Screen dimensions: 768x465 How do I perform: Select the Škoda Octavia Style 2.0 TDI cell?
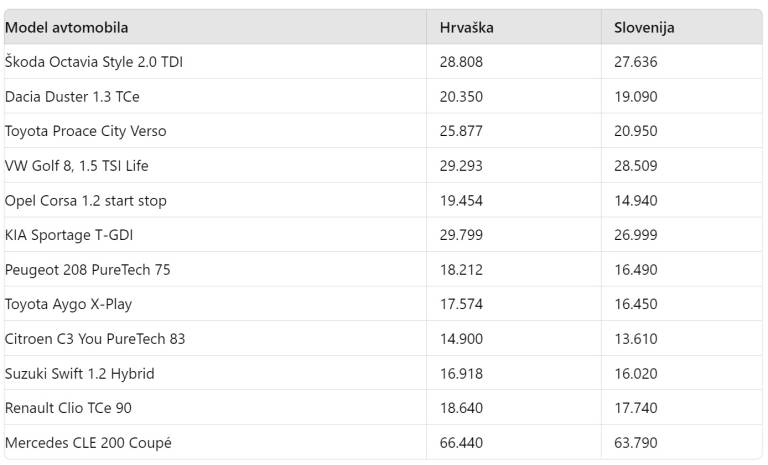point(94,62)
